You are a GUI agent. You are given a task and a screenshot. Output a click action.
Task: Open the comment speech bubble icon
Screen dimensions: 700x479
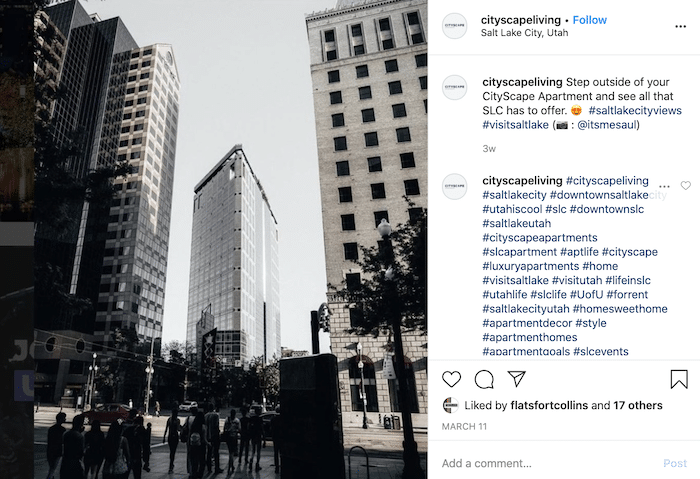(x=484, y=379)
